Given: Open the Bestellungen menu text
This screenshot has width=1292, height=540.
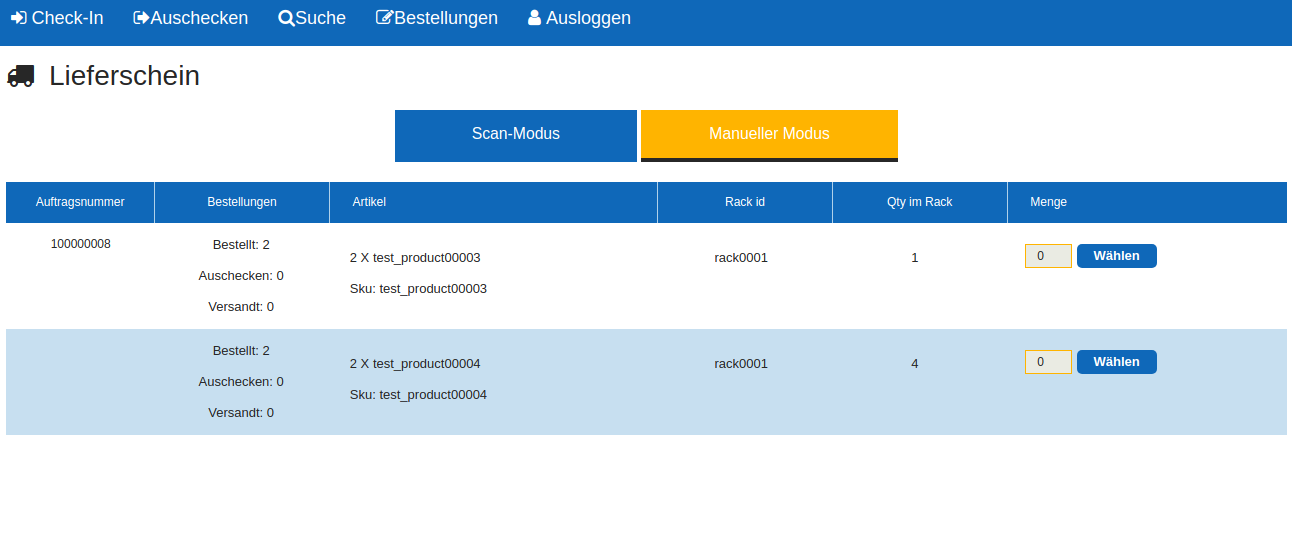Looking at the screenshot, I should point(446,18).
